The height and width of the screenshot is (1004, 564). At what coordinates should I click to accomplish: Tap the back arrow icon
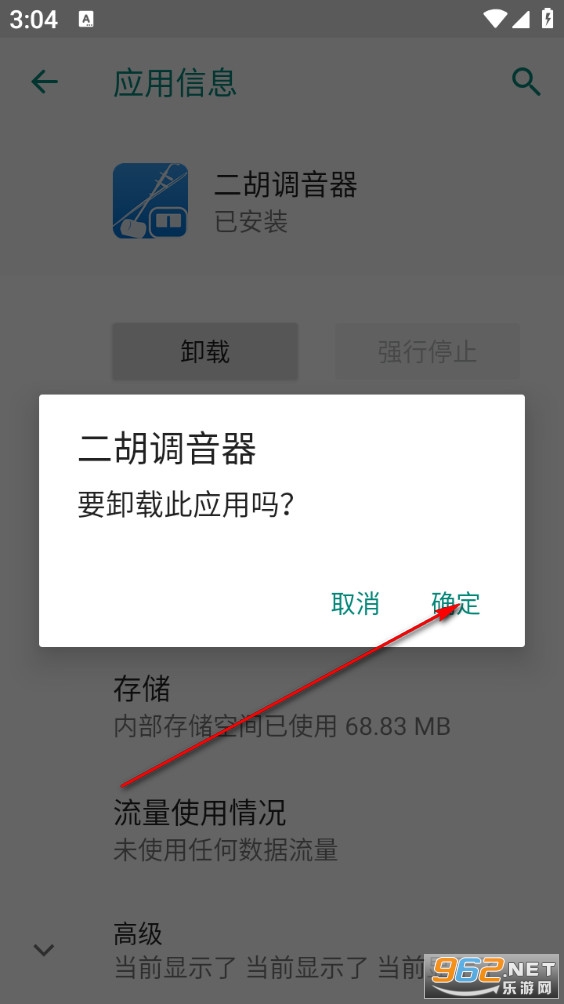(44, 82)
